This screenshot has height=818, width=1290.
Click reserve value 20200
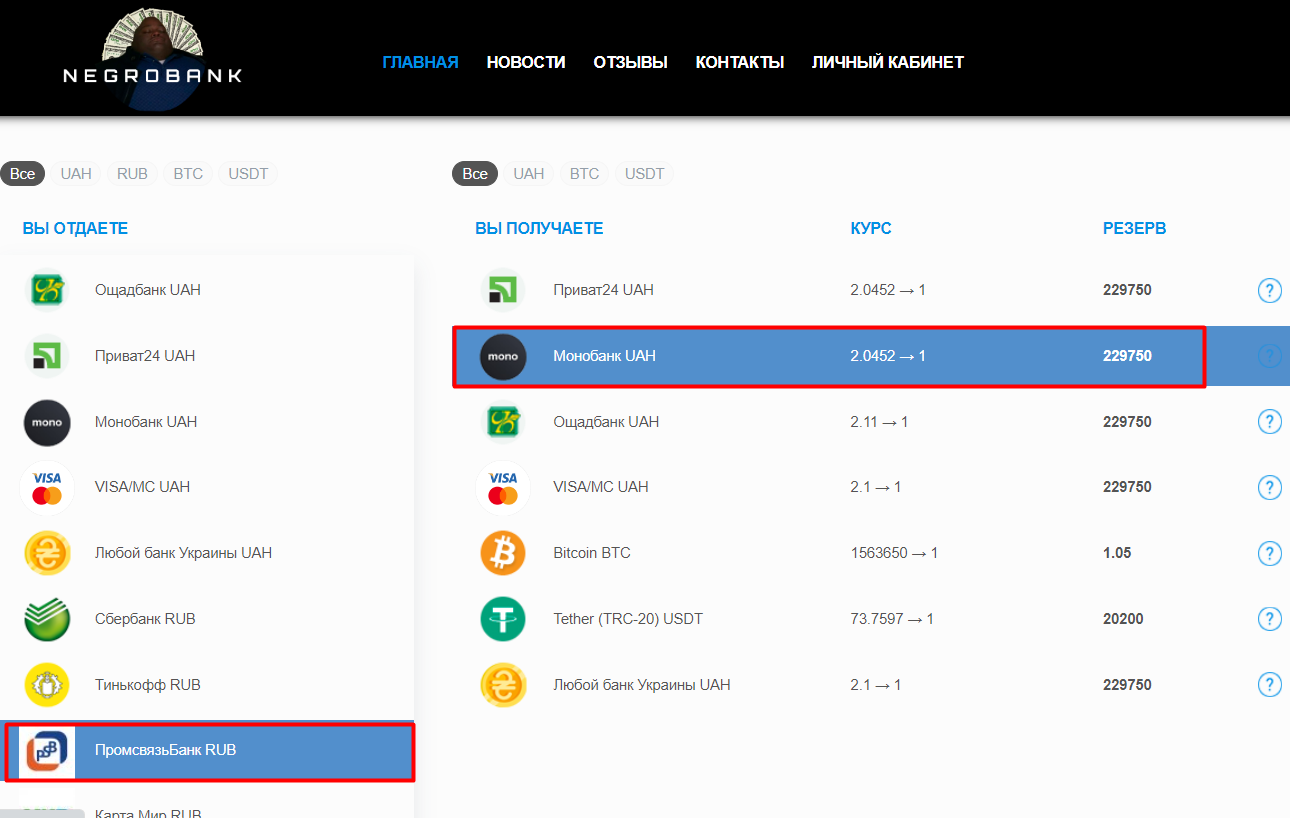(x=1123, y=619)
